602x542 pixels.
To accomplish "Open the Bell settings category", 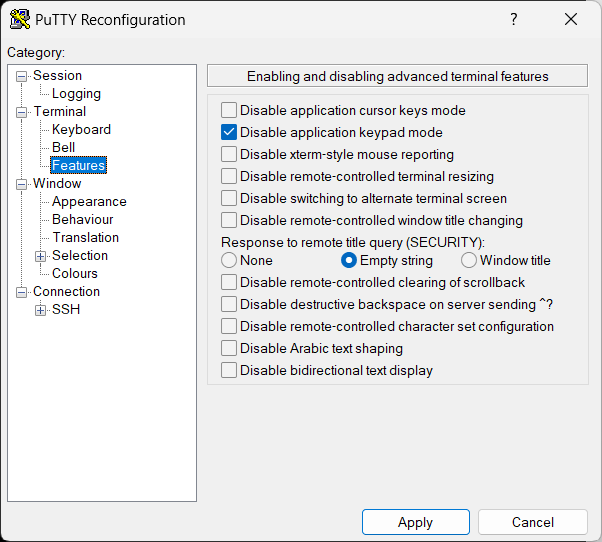I will pos(63,148).
